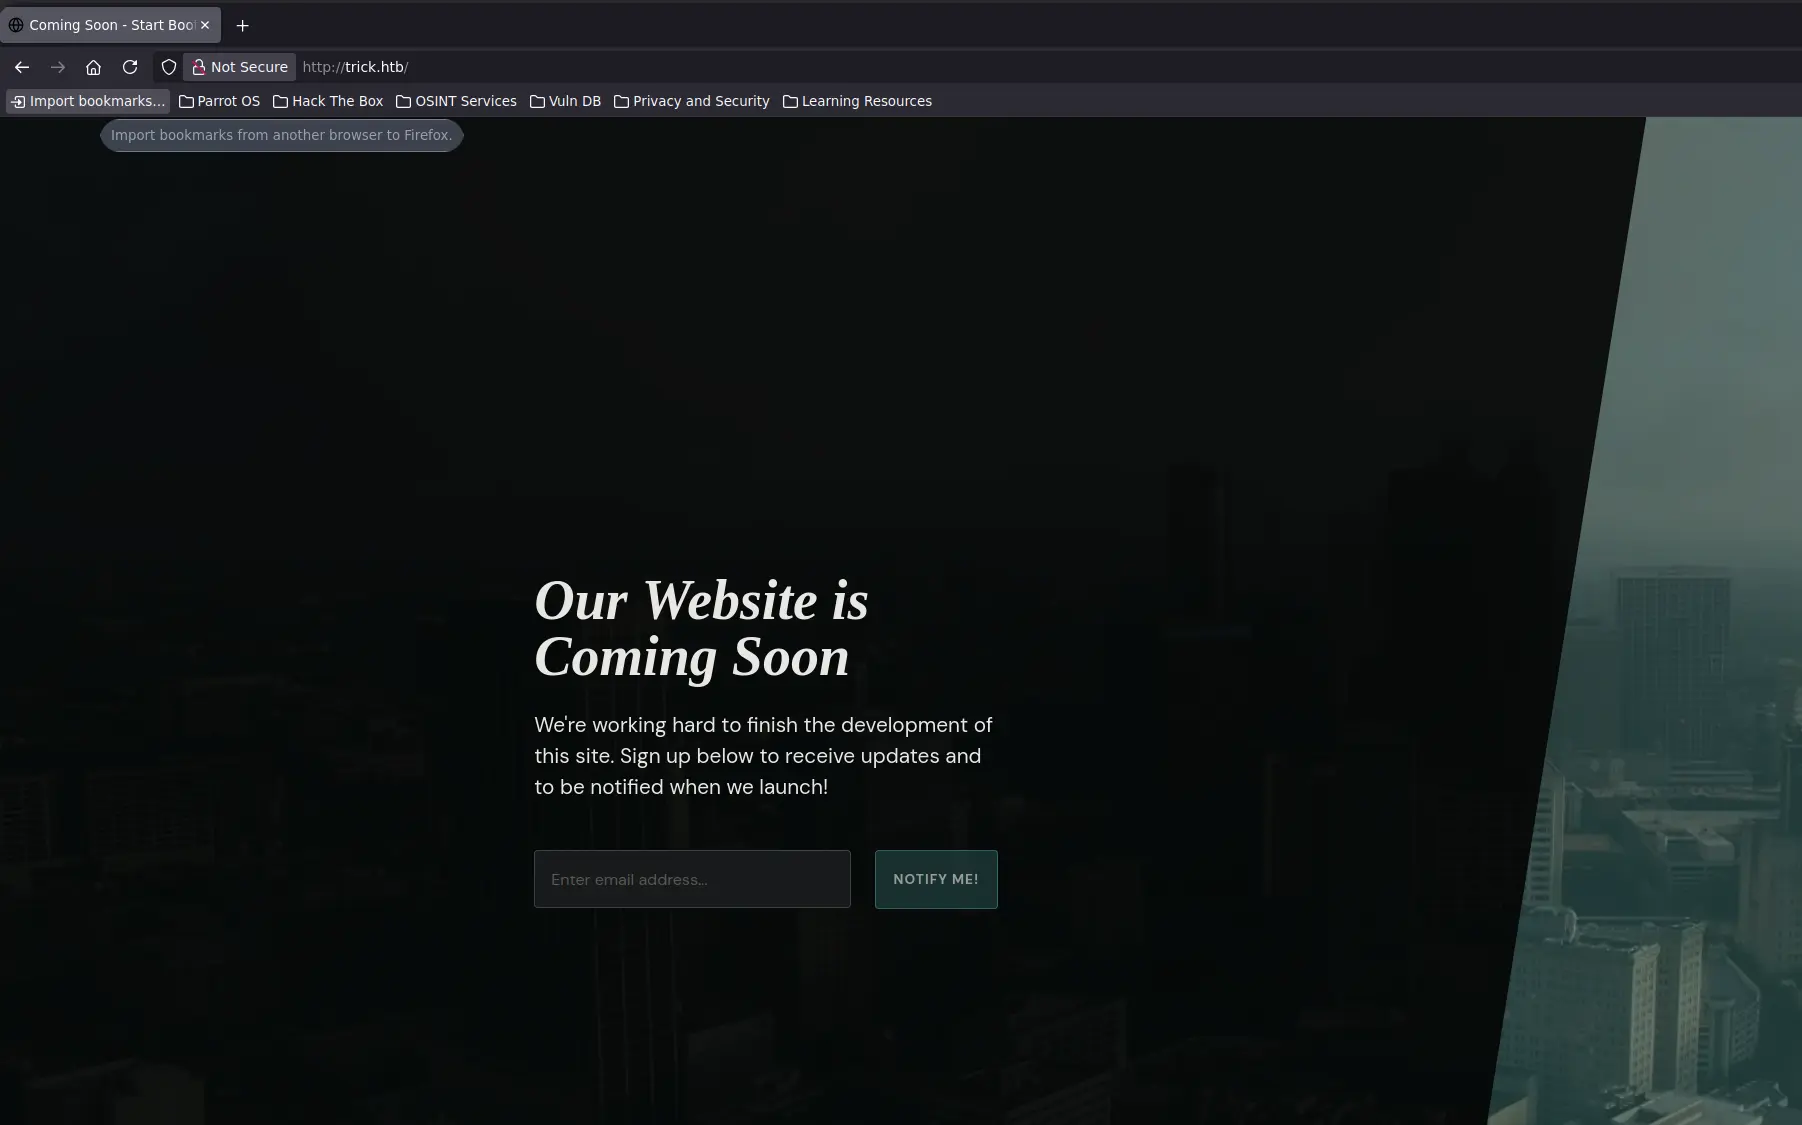The width and height of the screenshot is (1802, 1125).
Task: Click the Our Website is Coming Soon heading
Action: click(701, 629)
